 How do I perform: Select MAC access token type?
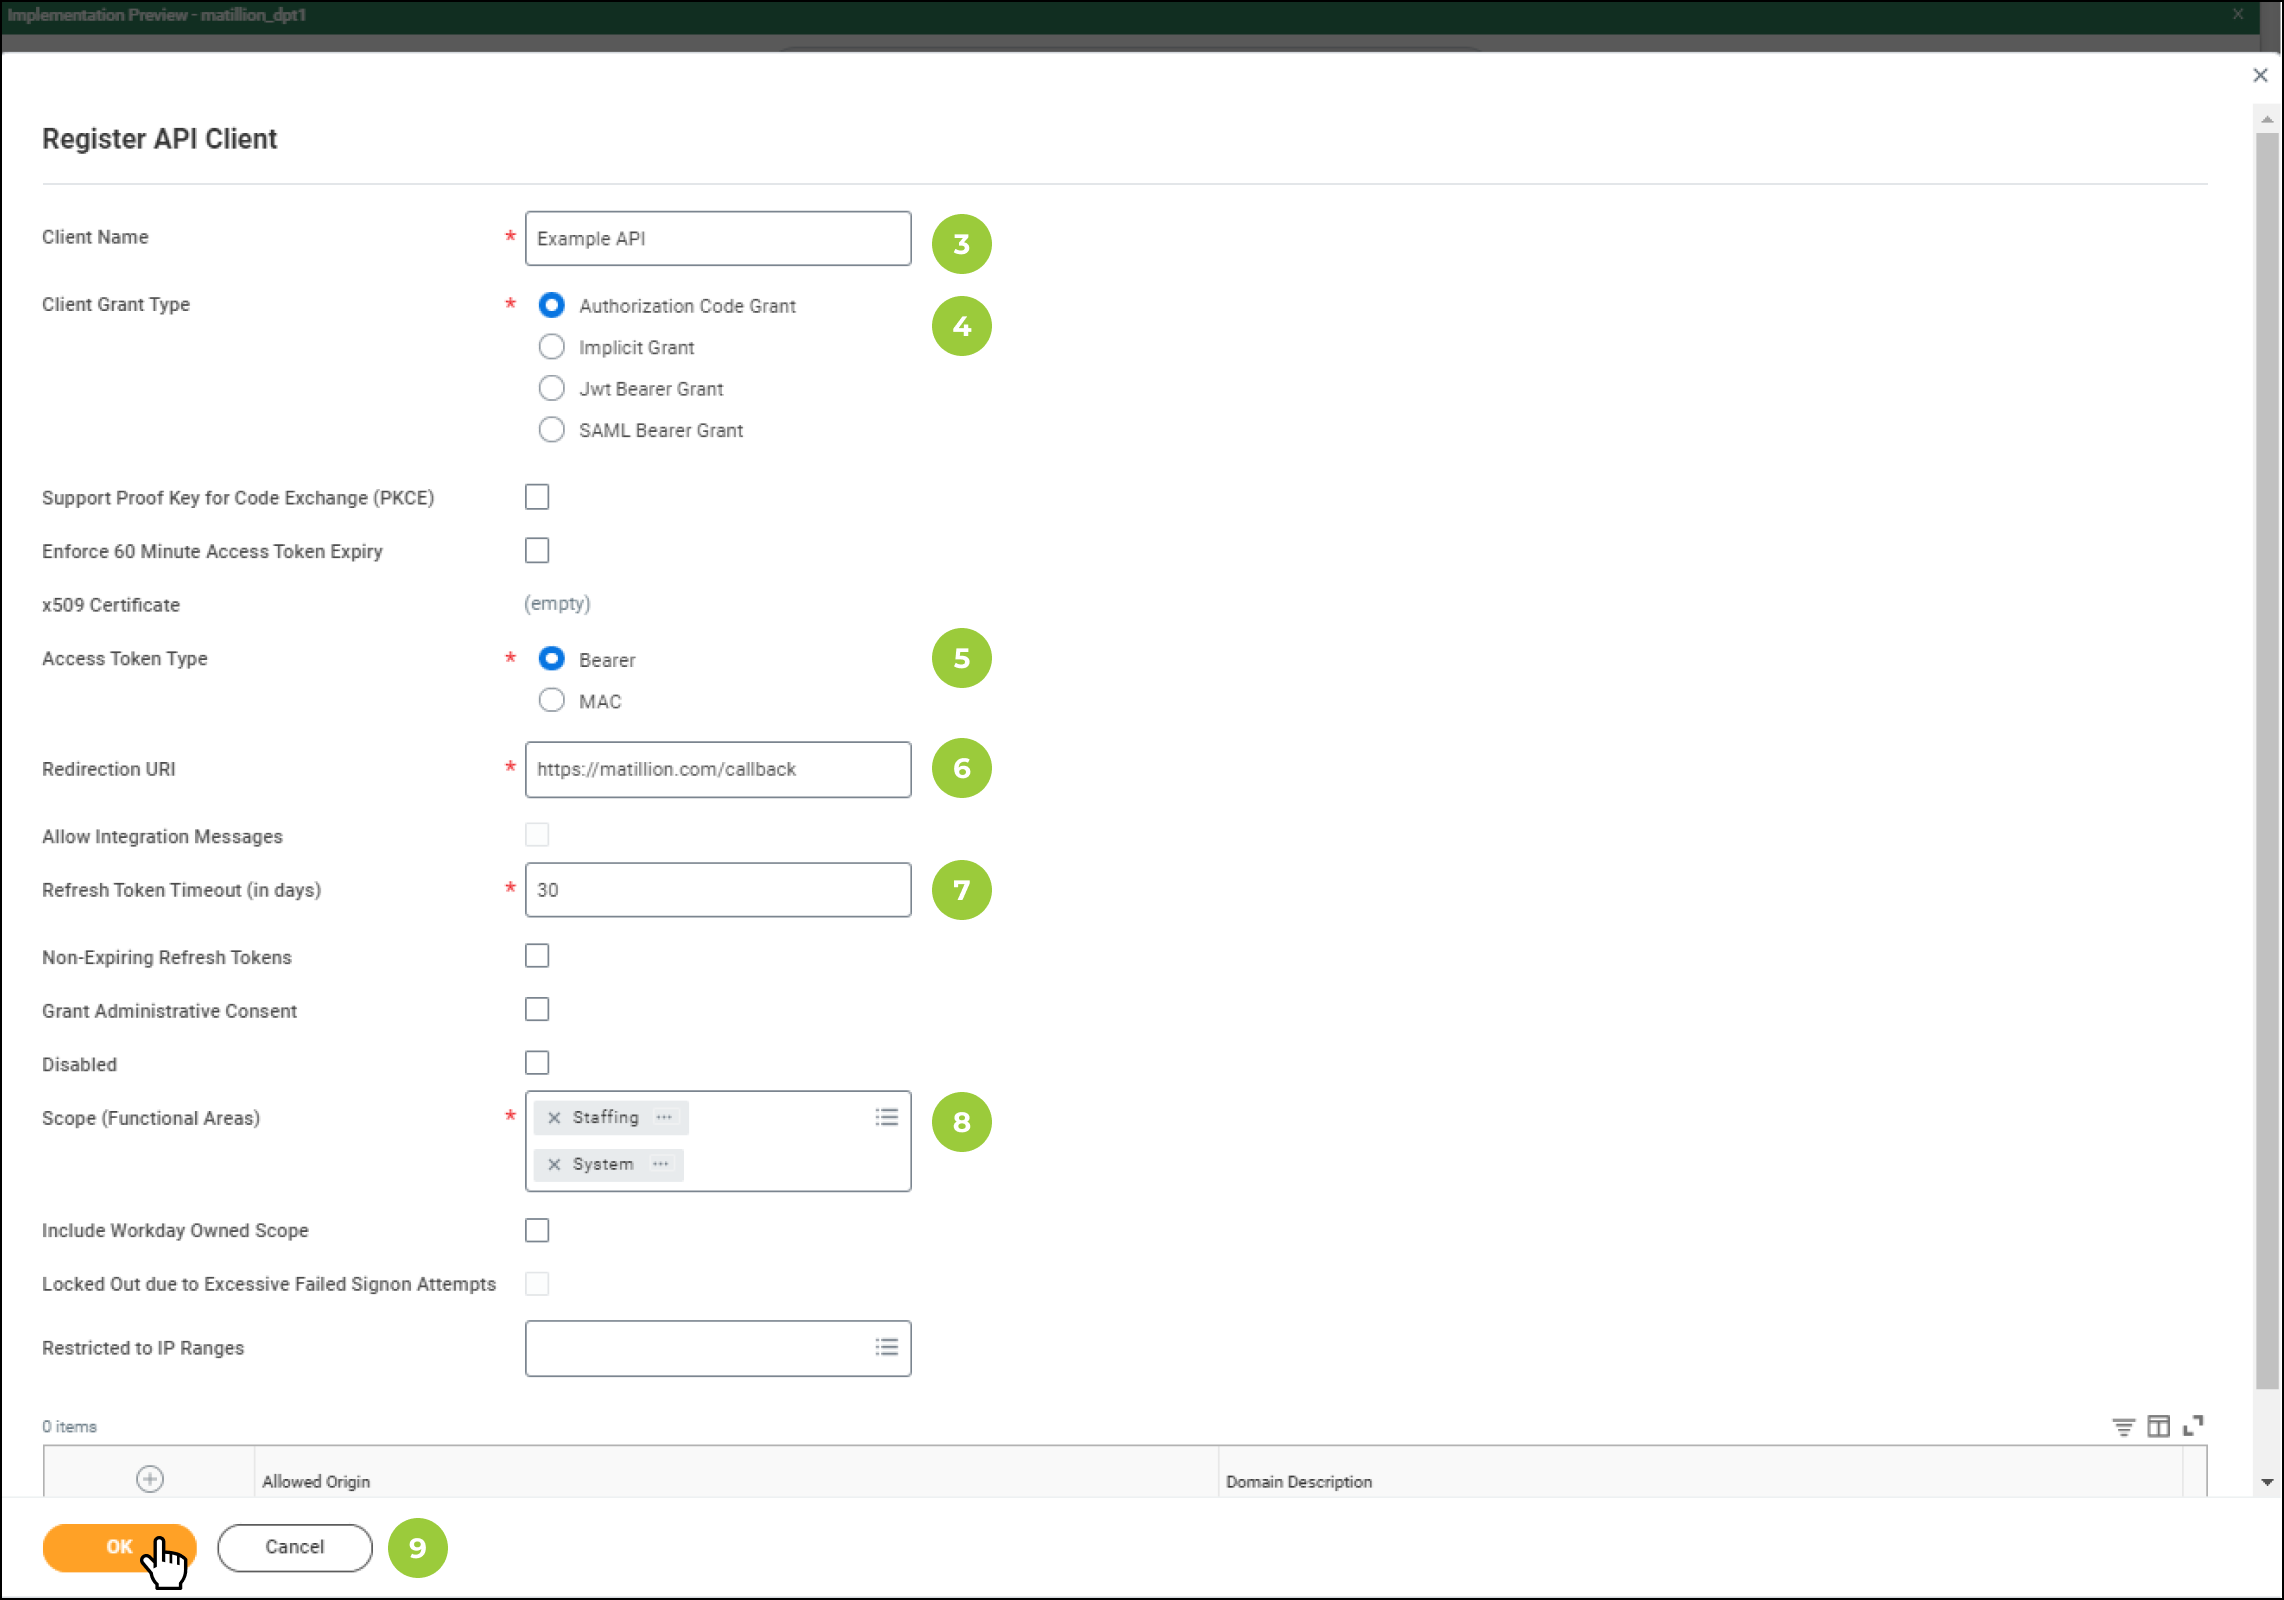(551, 700)
